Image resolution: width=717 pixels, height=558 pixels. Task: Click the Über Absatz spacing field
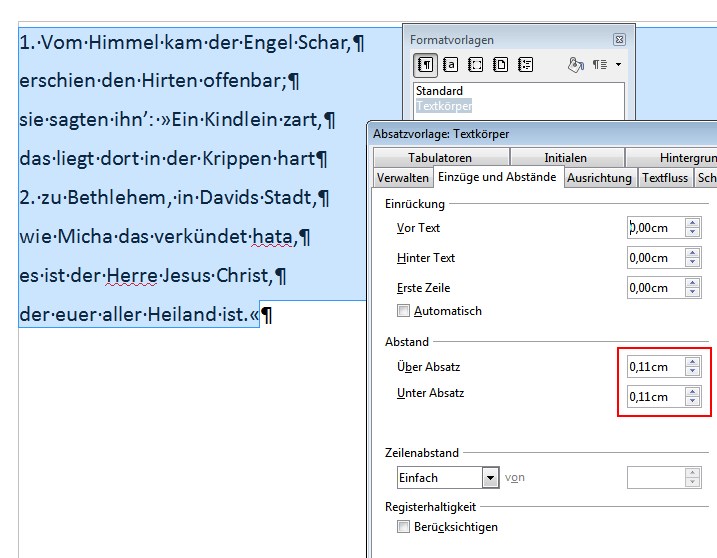(656, 367)
